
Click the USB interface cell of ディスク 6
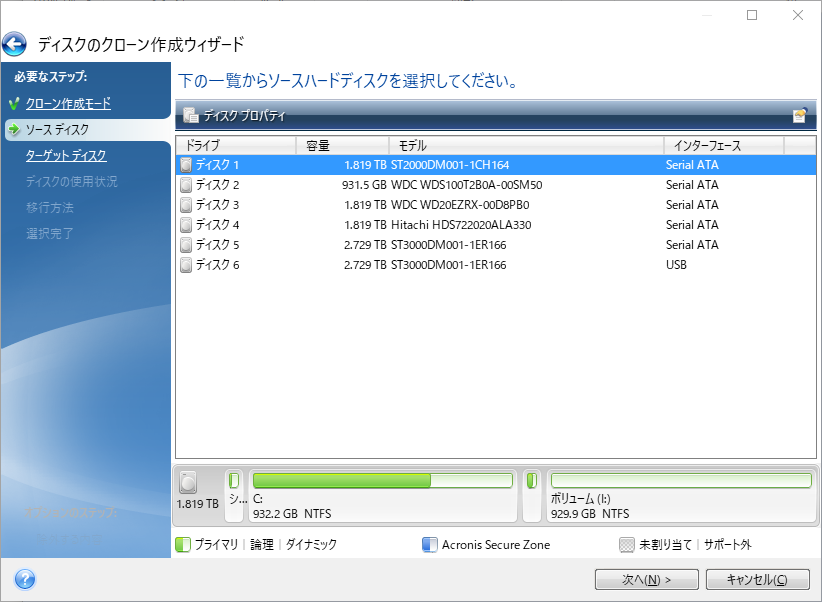pyautogui.click(x=676, y=265)
